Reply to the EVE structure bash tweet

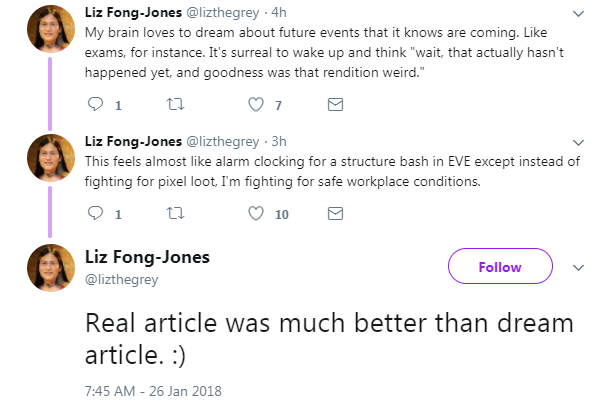95,213
